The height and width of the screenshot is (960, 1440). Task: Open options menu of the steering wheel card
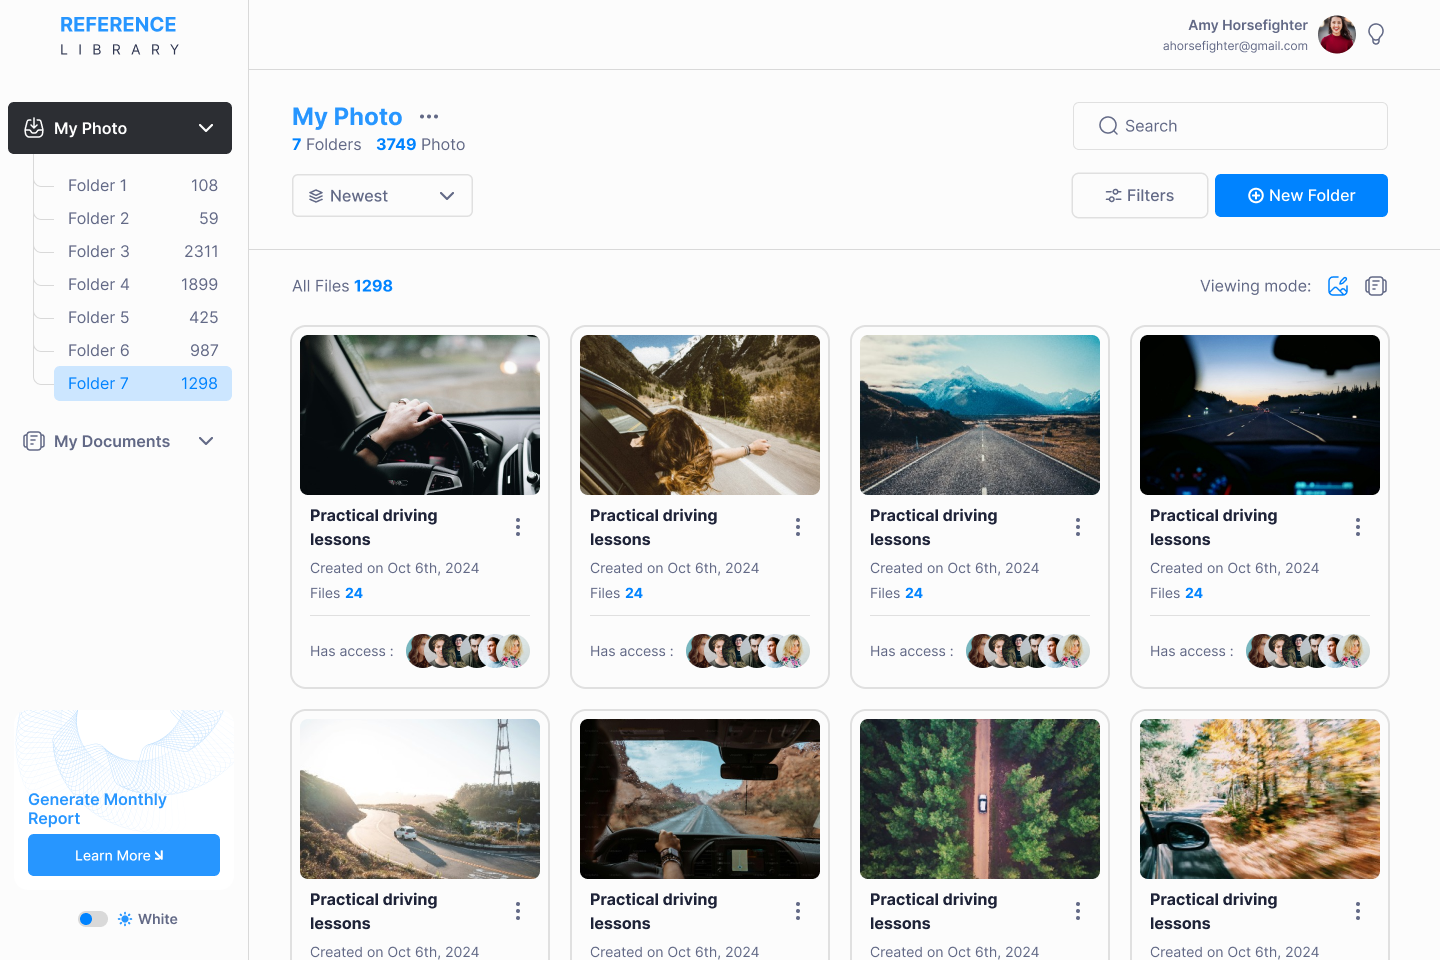pos(518,527)
